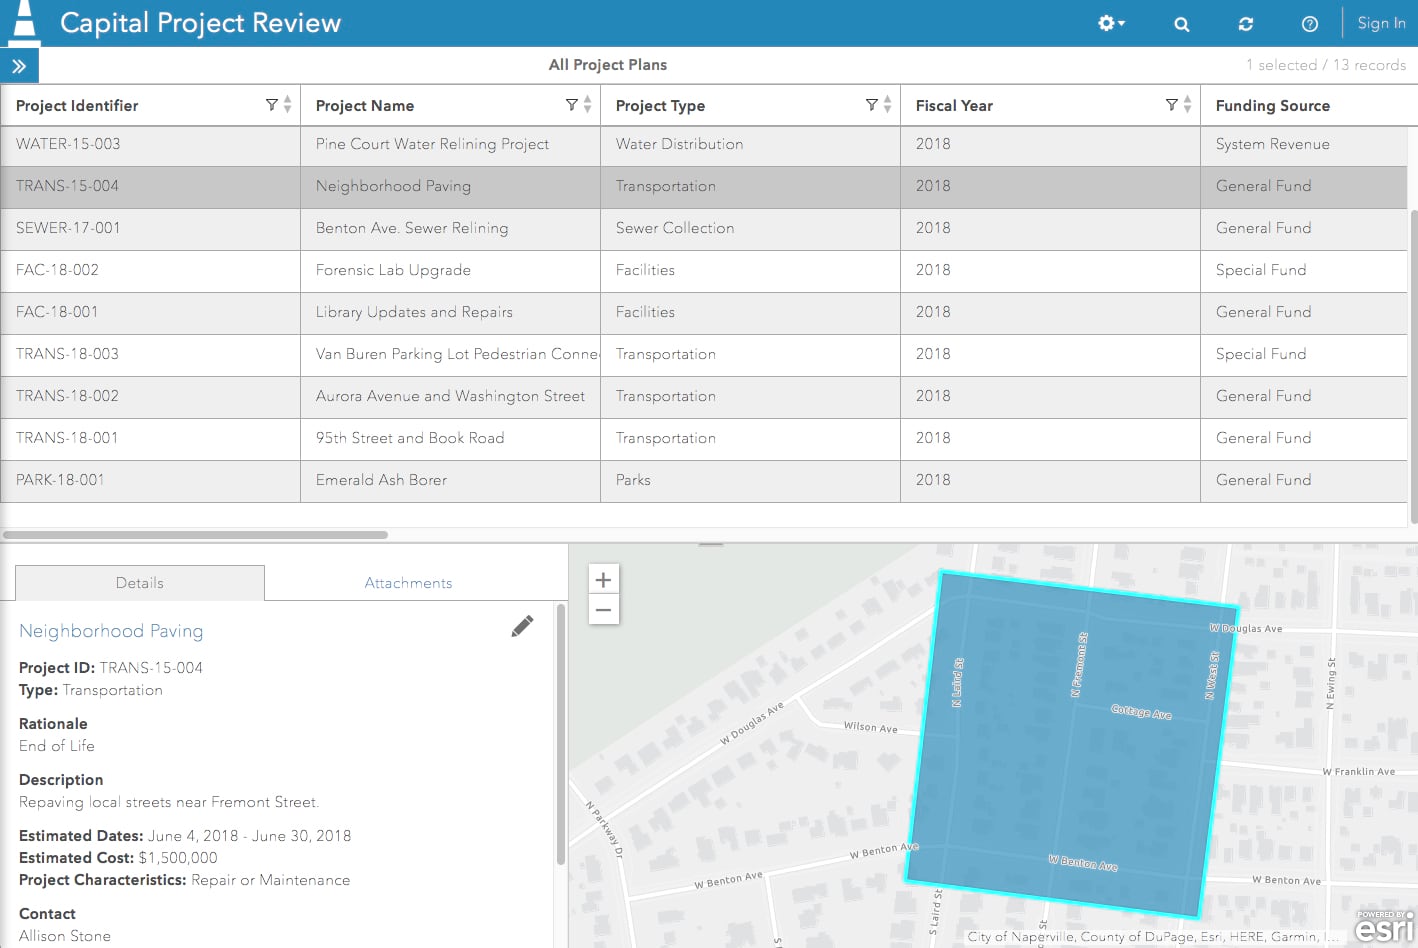Zoom in on the map
The height and width of the screenshot is (948, 1418).
click(x=603, y=579)
